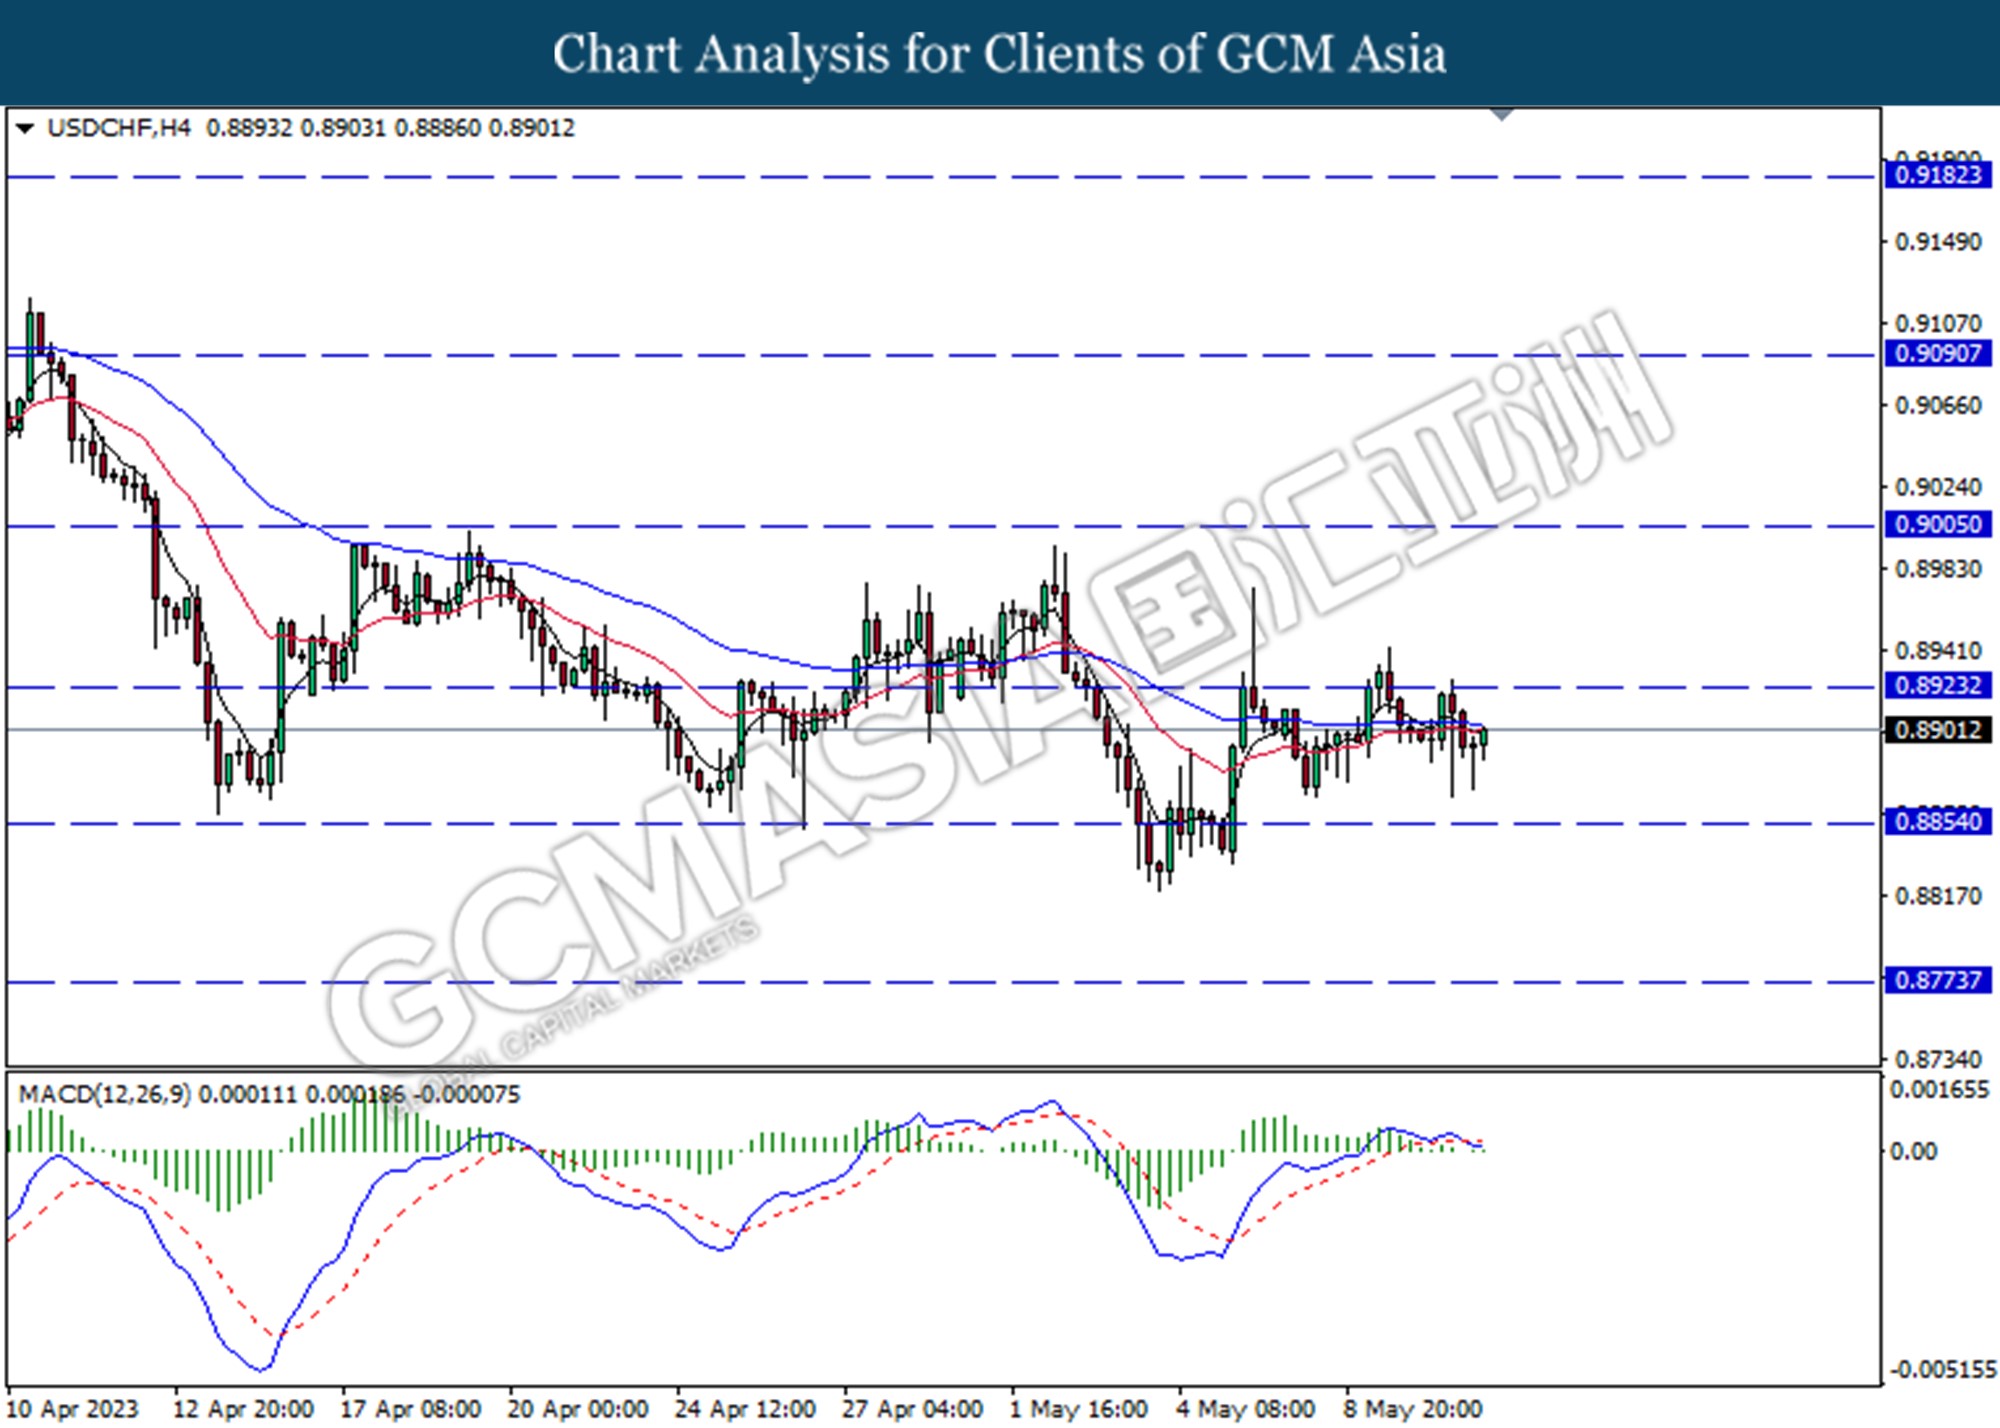
Task: Click the 4 May 08:00 time label
Action: [x=1246, y=1409]
